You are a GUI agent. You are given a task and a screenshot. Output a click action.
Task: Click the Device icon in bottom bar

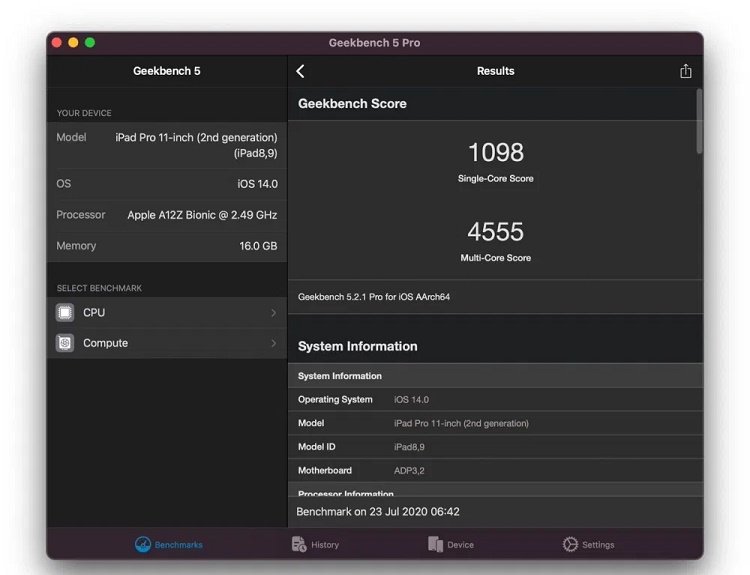[x=435, y=544]
